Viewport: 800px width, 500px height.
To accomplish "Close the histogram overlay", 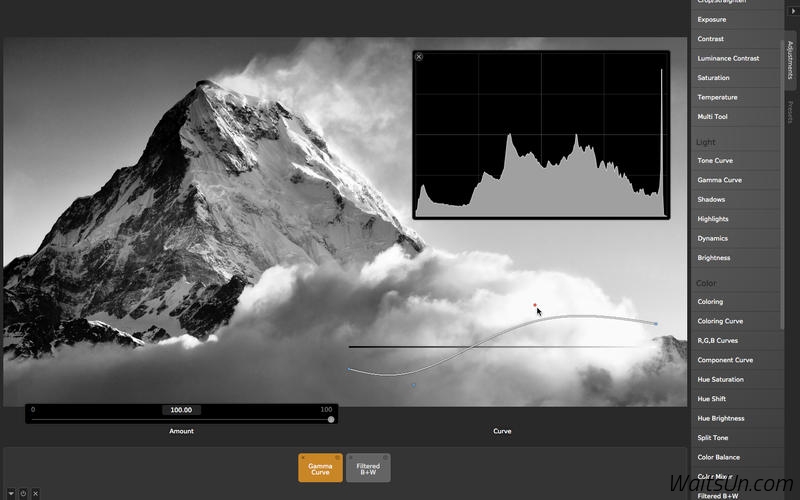I will 419,57.
